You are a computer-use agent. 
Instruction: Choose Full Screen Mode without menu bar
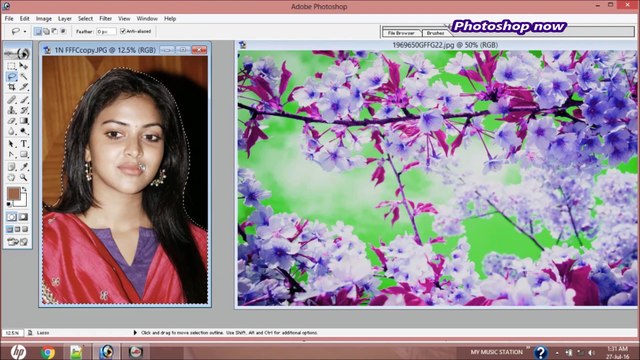tap(25, 229)
